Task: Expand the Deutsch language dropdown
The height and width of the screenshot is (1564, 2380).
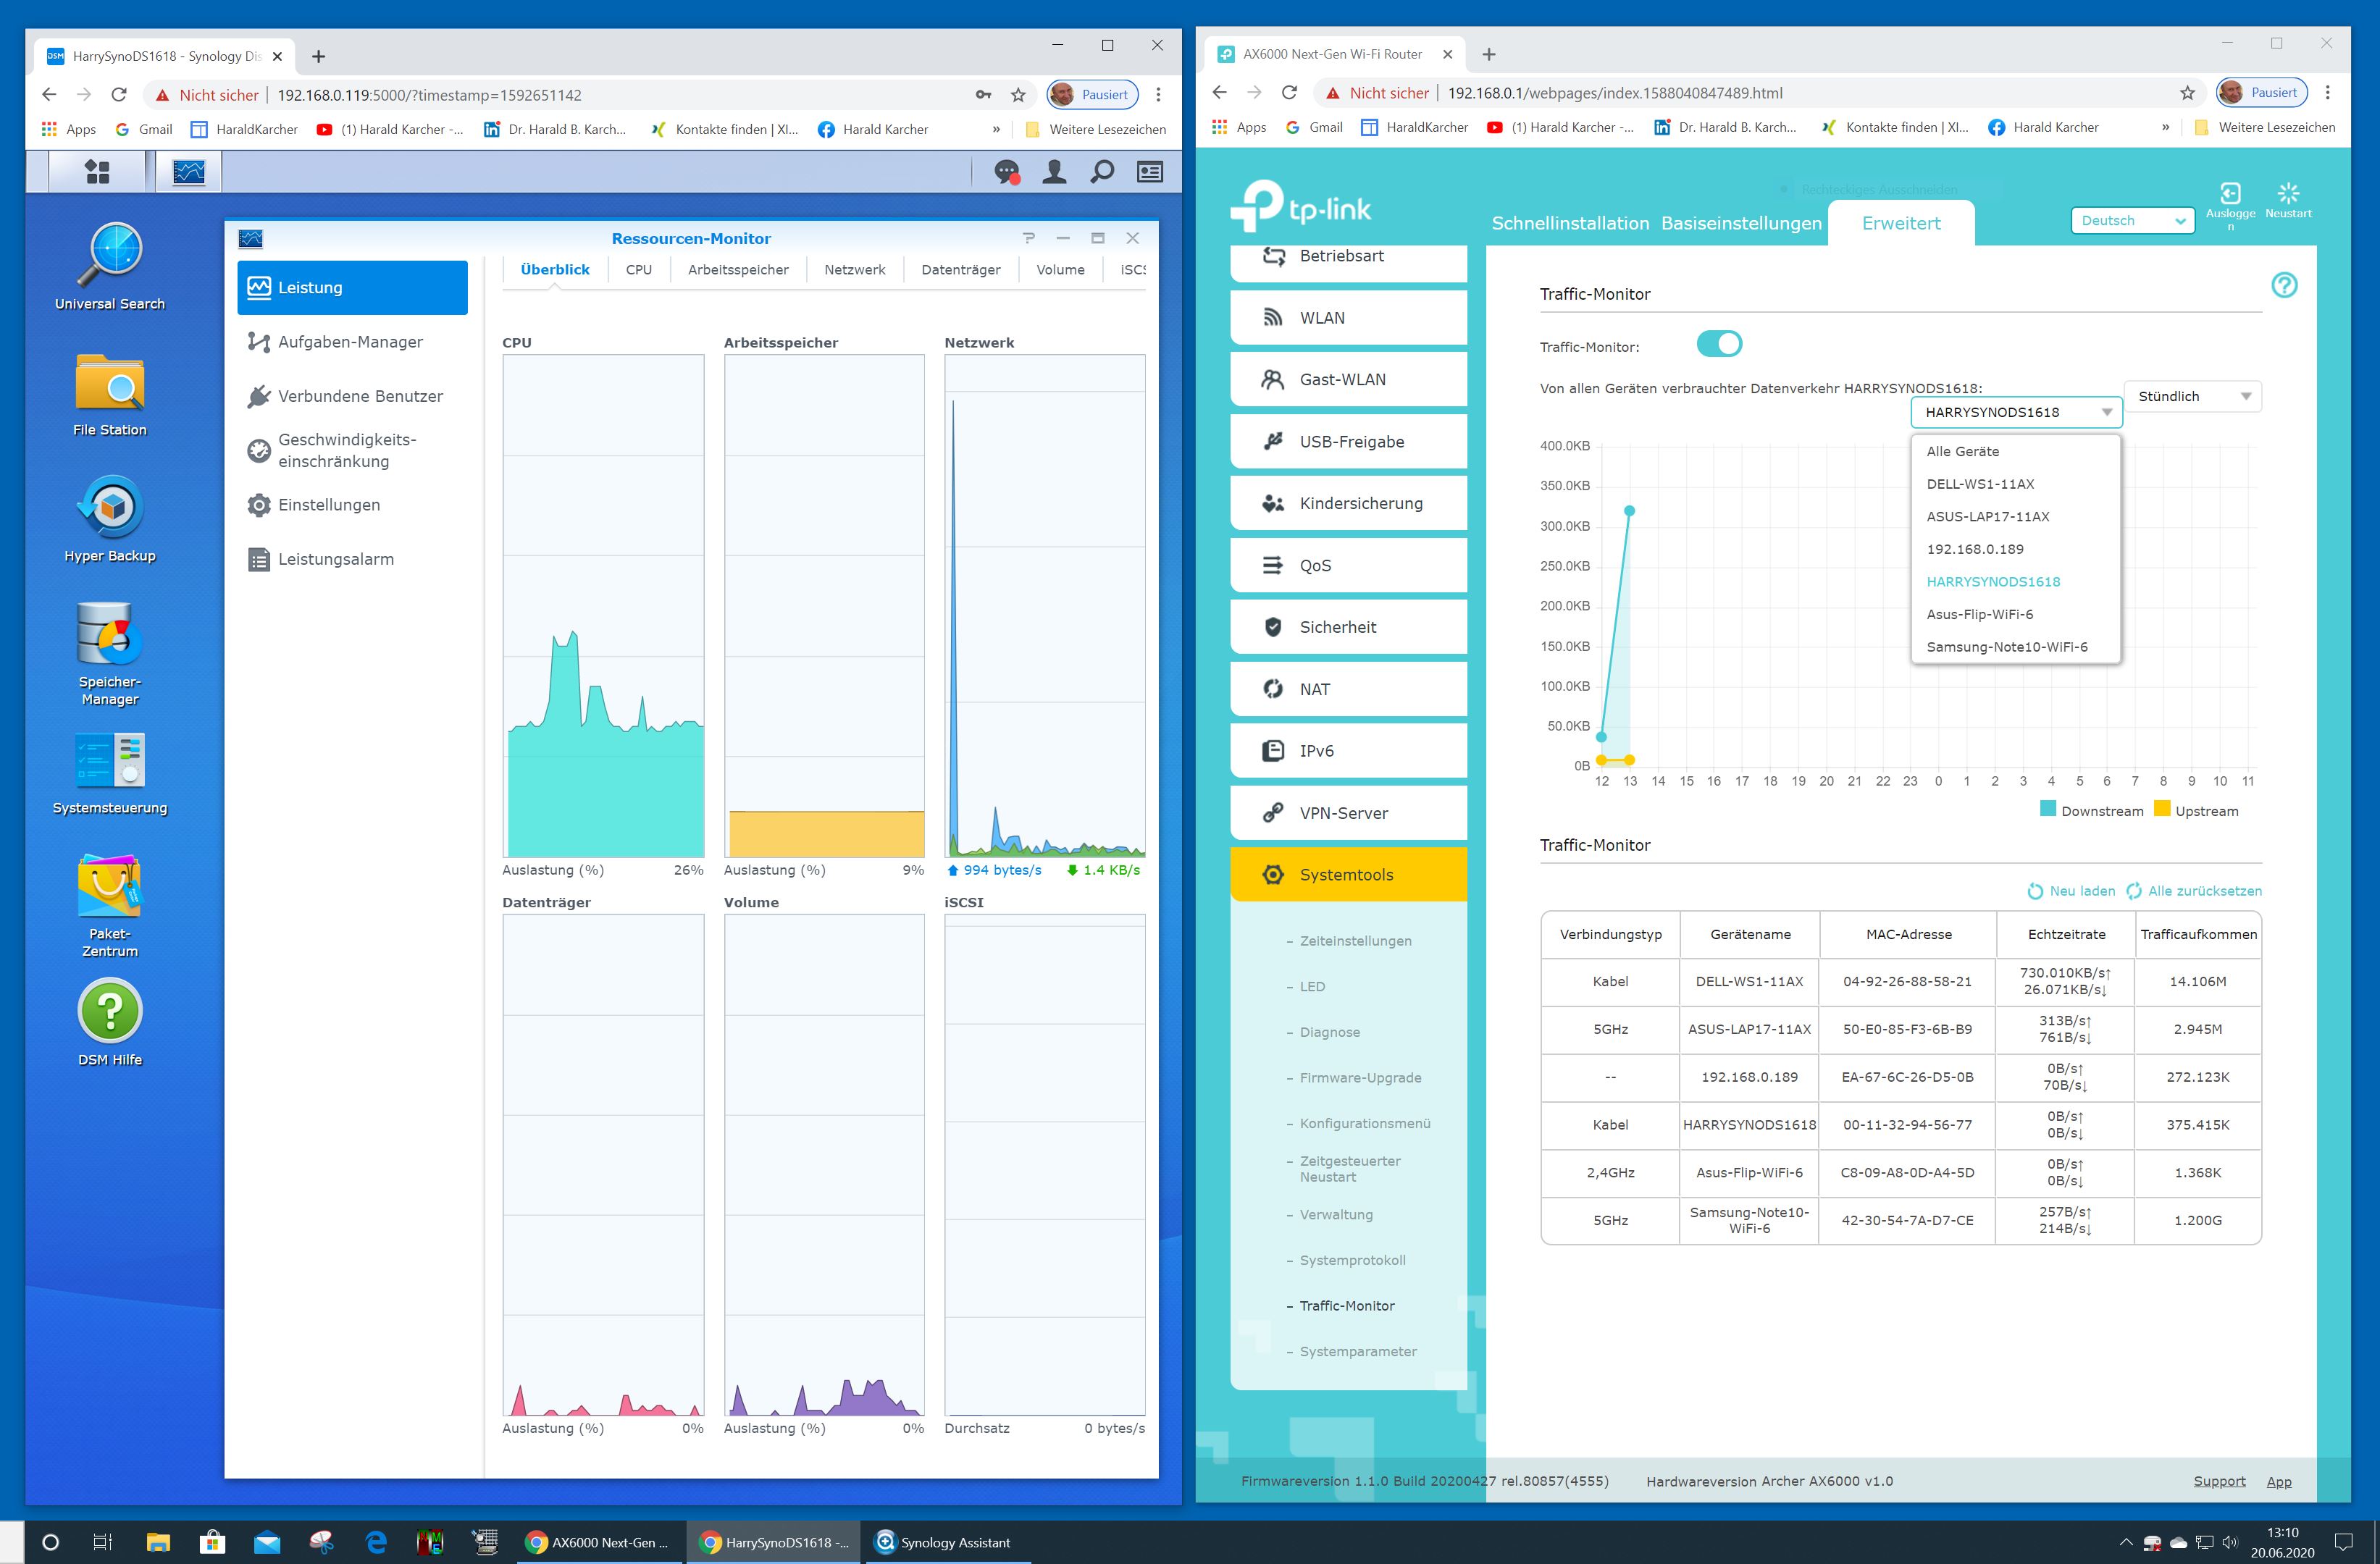Action: (2132, 221)
